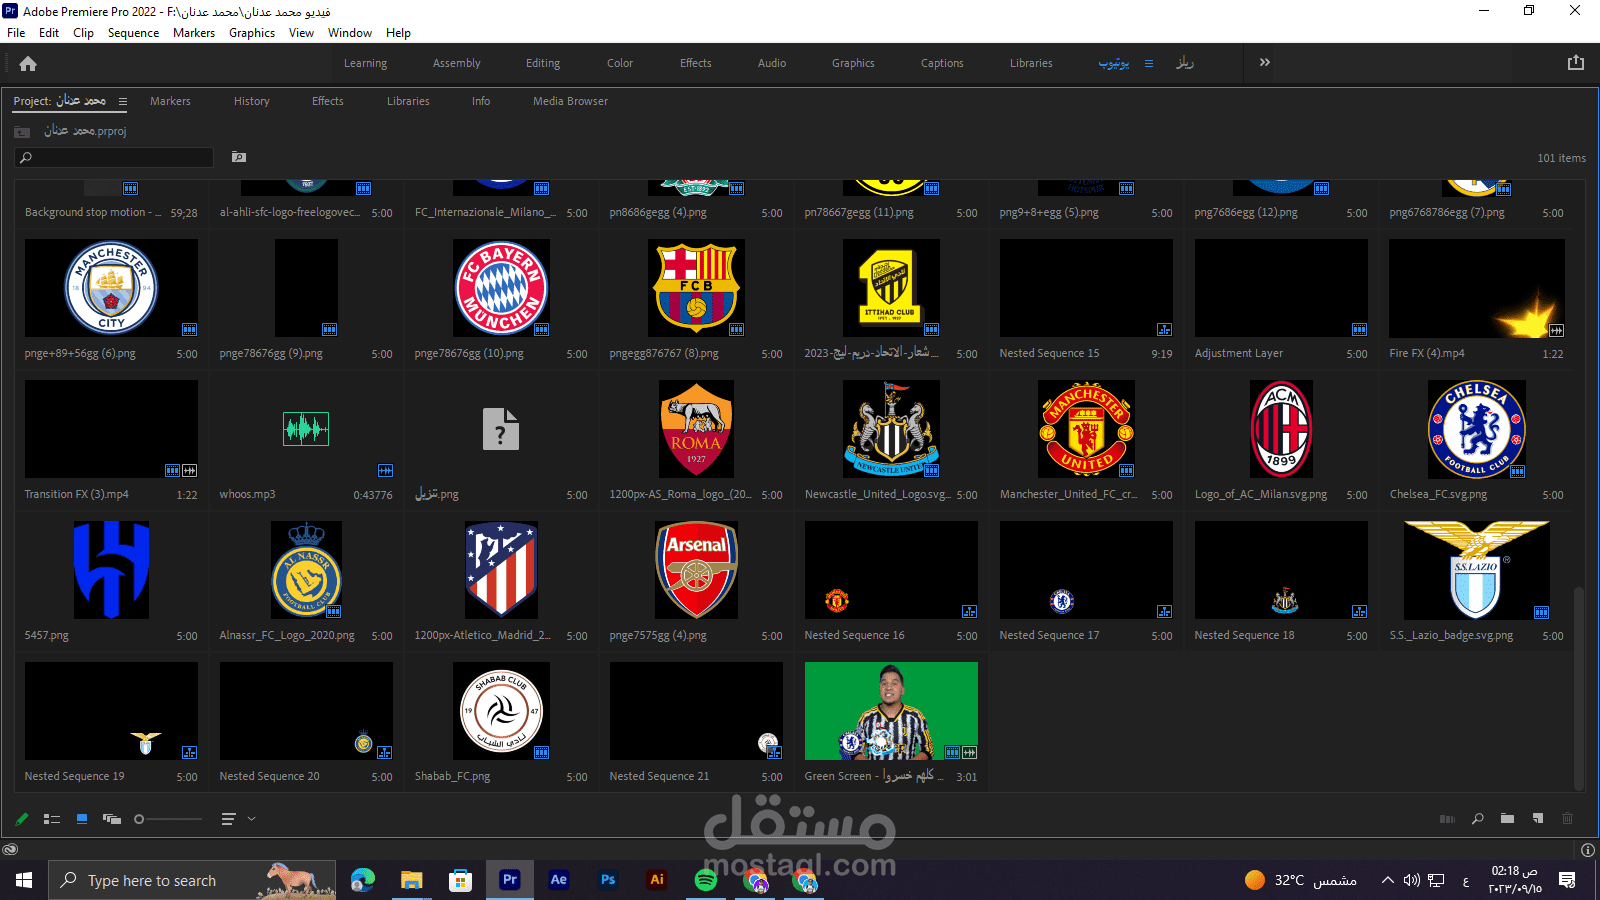Click the Project panel search field

click(x=114, y=157)
